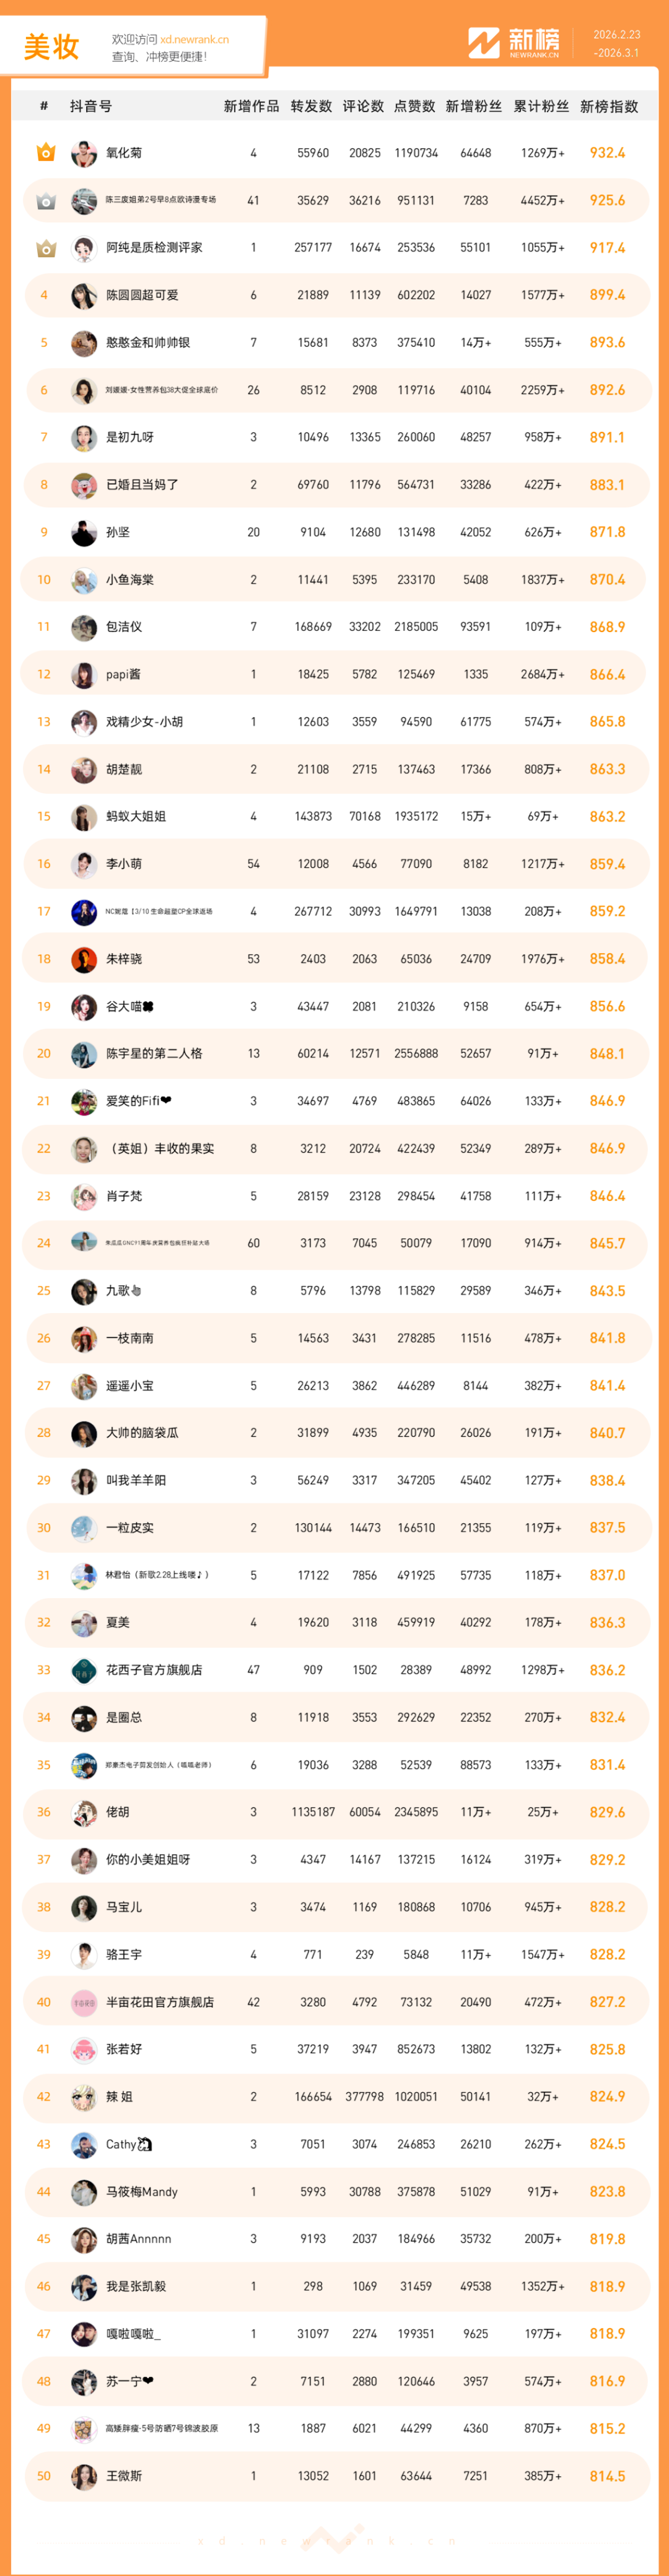Open 半亩花田官方旗舰店 pink avatar
Screen dimensions: 669x2576
point(84,2002)
